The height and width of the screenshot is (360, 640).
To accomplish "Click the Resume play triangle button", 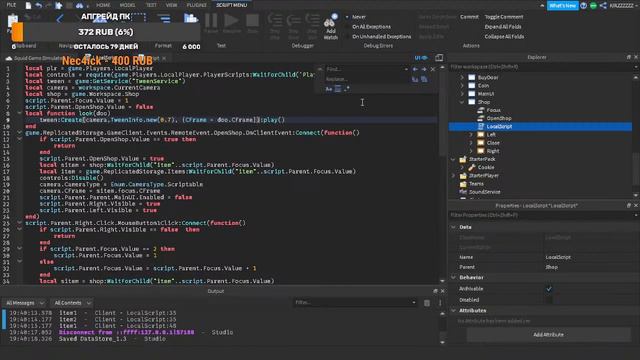I will 231,20.
